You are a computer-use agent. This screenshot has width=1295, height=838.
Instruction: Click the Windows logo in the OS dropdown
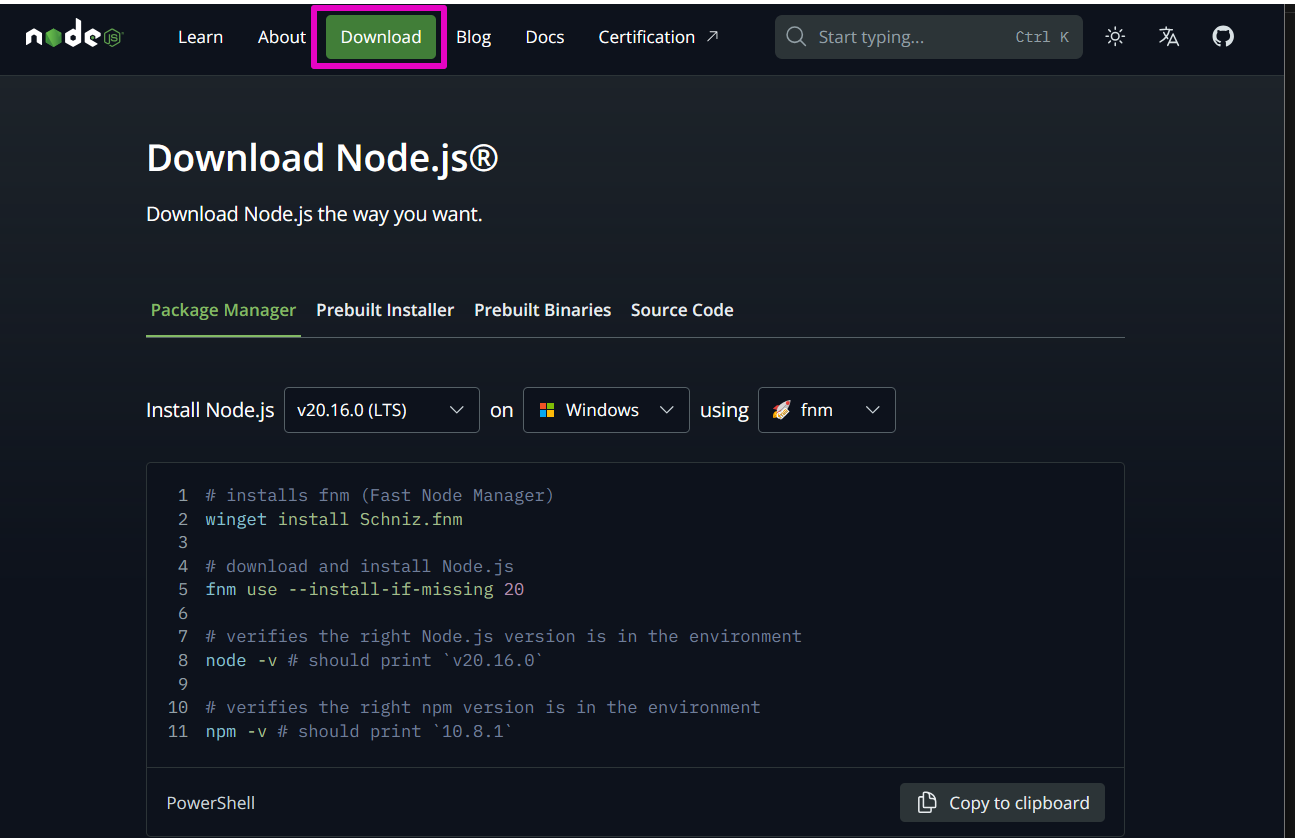point(547,410)
